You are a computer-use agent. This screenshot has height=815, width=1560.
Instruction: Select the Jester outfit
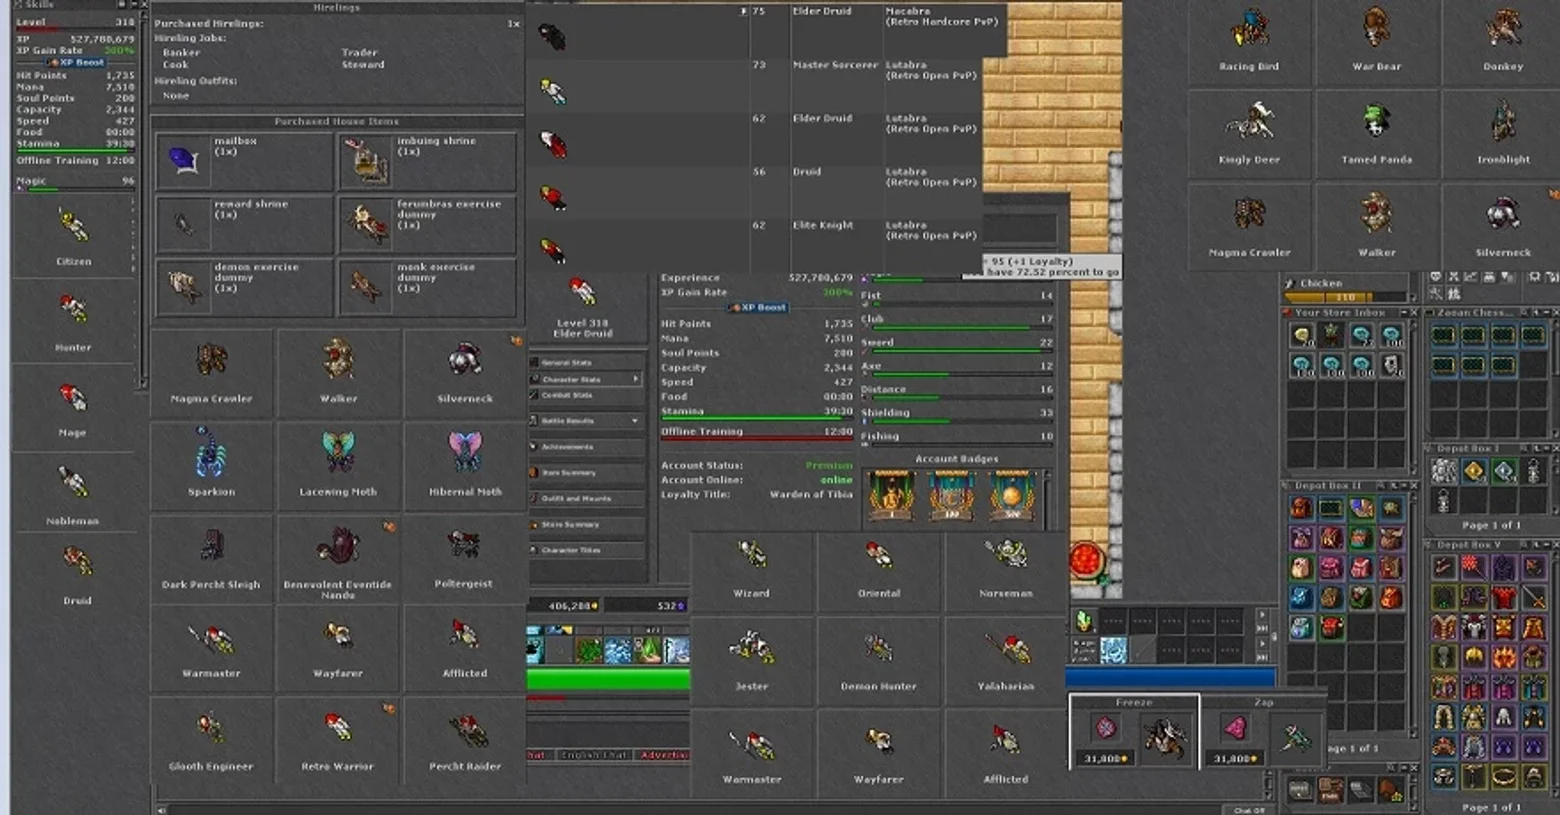(x=752, y=660)
